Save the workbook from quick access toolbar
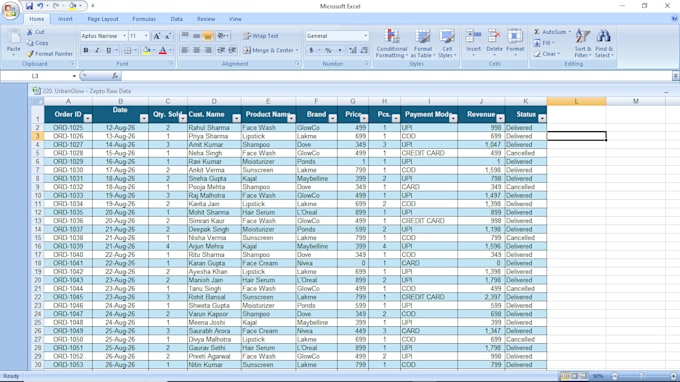Screen dimensions: 680x382 tap(29, 6)
